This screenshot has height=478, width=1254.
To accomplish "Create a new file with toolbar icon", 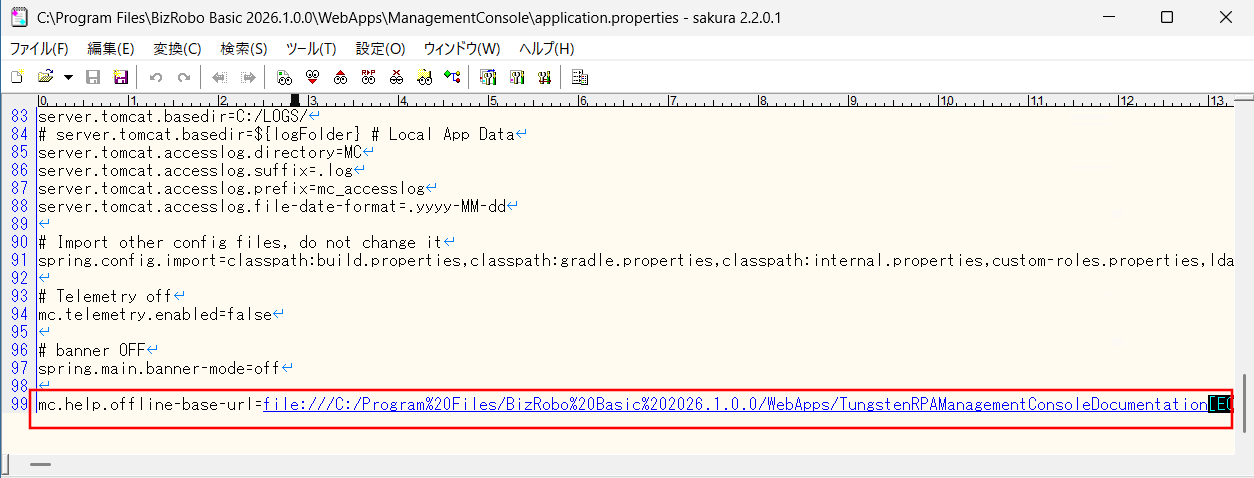I will click(16, 77).
